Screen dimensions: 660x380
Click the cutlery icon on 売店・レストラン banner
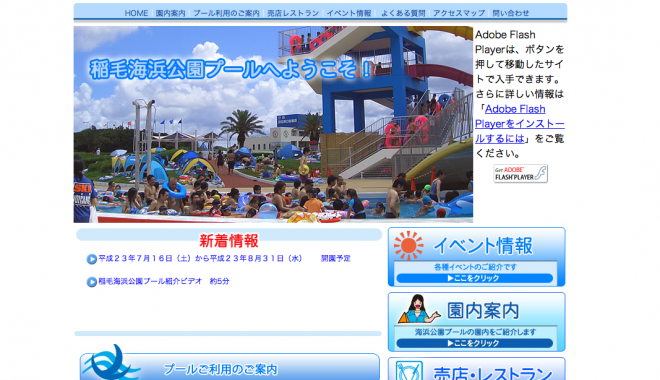point(409,371)
